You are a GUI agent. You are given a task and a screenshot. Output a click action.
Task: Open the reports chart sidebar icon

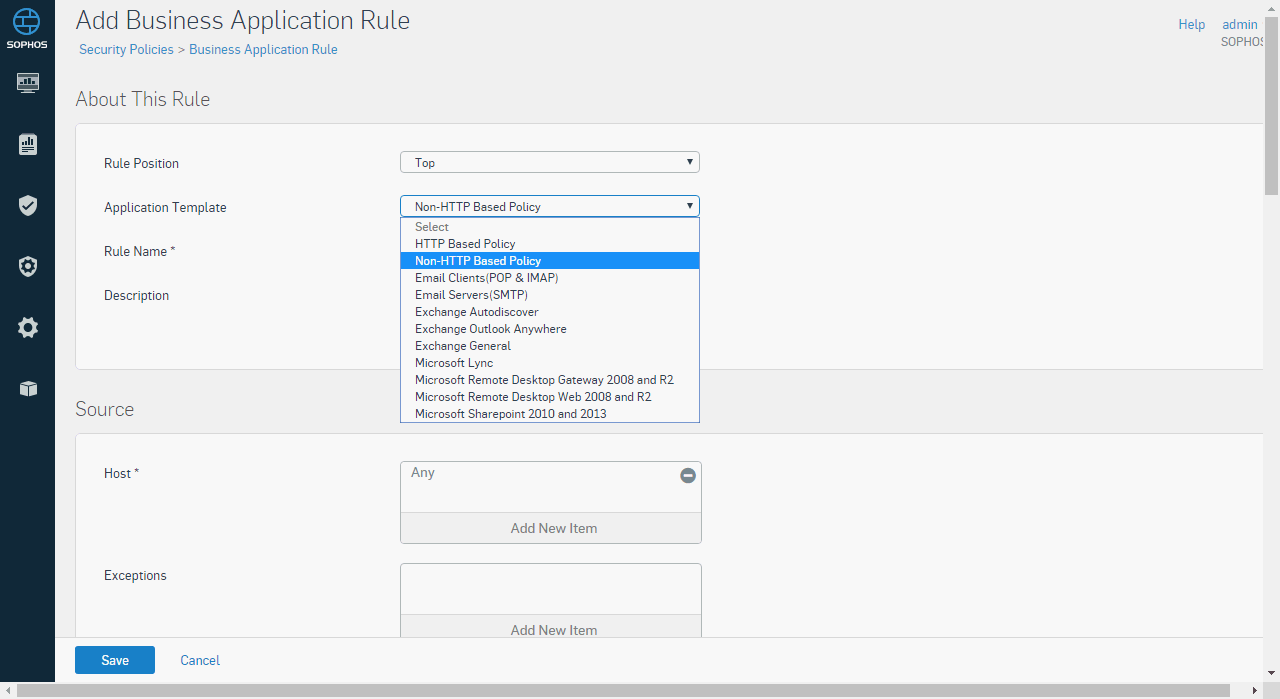[x=28, y=145]
